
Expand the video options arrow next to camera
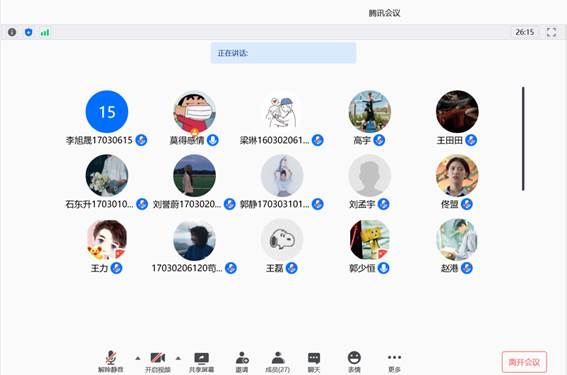tap(178, 358)
